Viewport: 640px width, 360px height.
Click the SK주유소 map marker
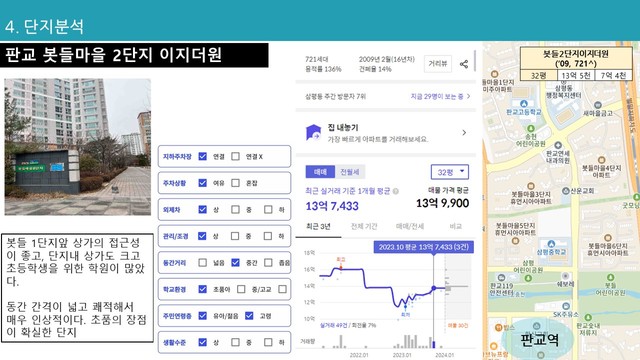pyautogui.click(x=566, y=306)
